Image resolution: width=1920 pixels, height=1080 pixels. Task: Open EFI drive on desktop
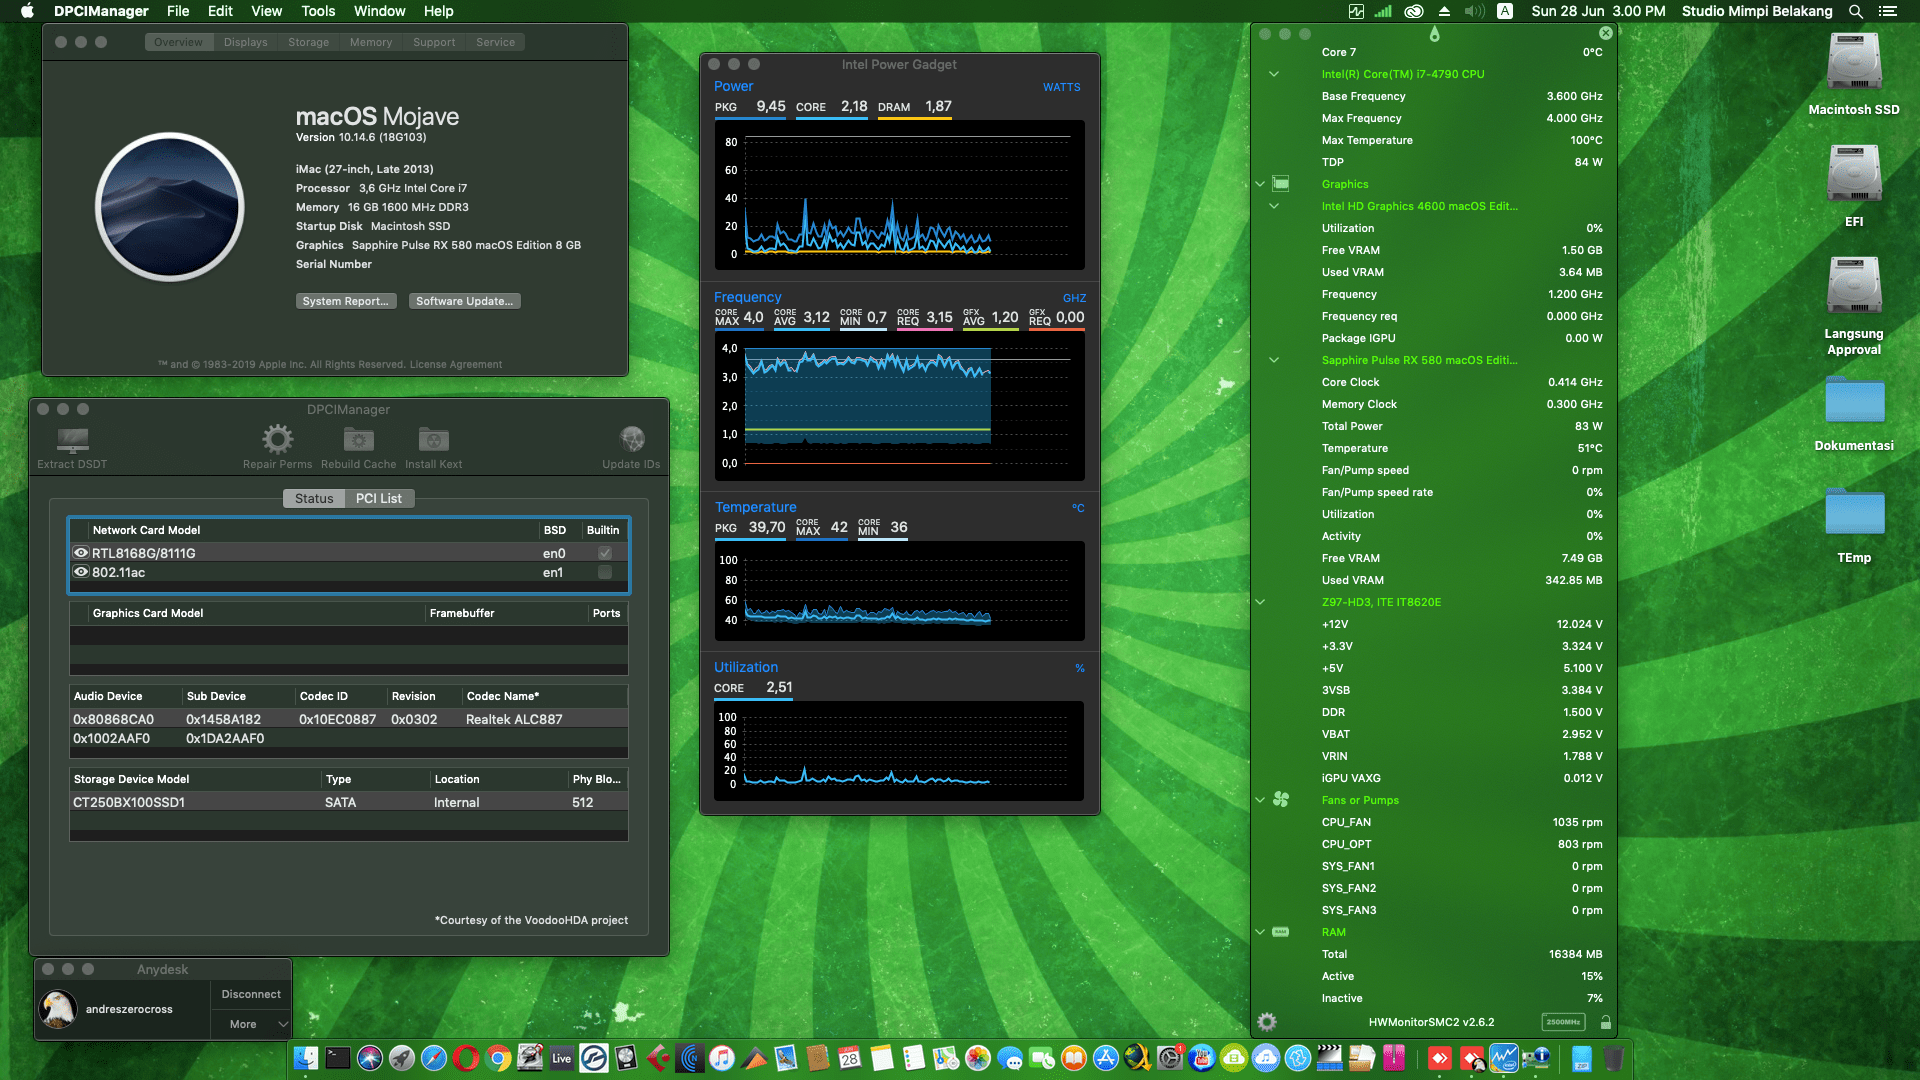click(x=1853, y=175)
